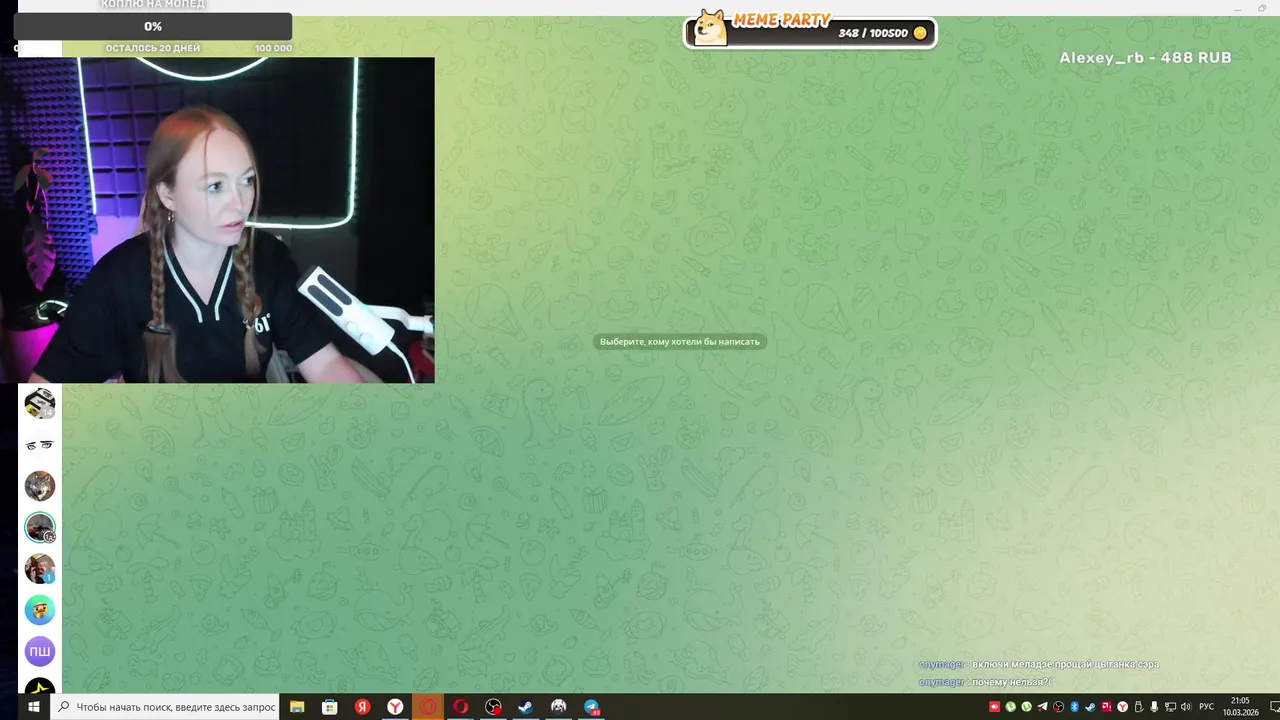
Task: Switch to the highlighted Opera taskbar window
Action: pyautogui.click(x=428, y=707)
